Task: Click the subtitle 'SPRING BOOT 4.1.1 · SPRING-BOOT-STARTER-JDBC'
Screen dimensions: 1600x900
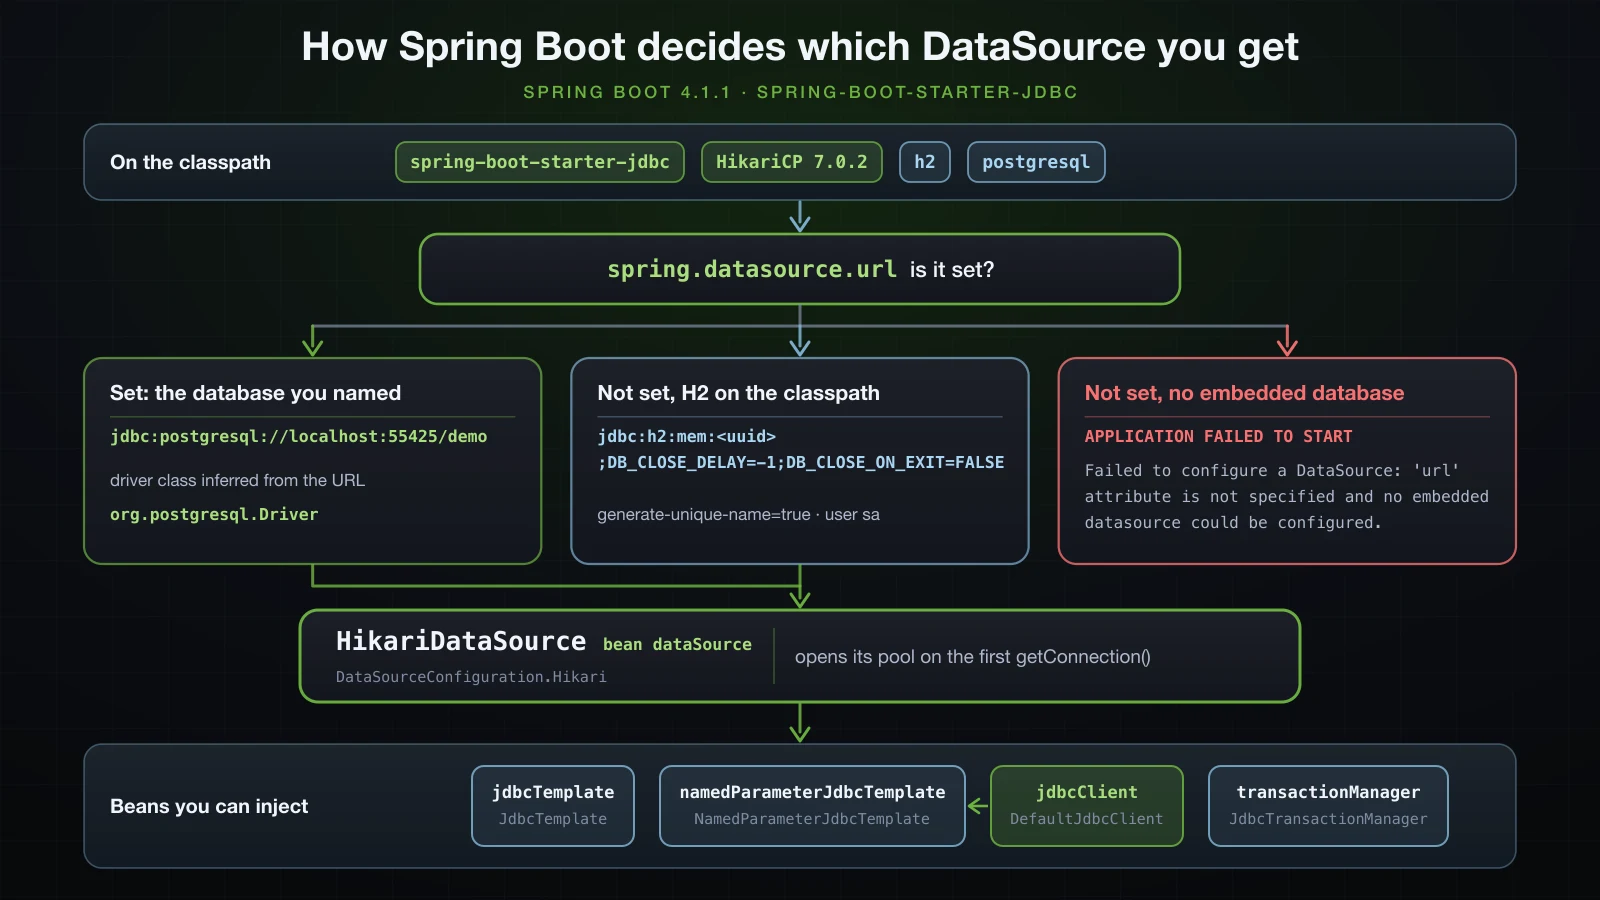Action: (800, 92)
